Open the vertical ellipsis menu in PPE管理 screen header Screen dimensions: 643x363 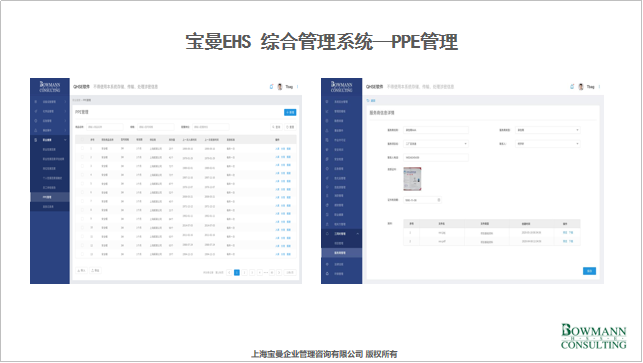[x=298, y=87]
